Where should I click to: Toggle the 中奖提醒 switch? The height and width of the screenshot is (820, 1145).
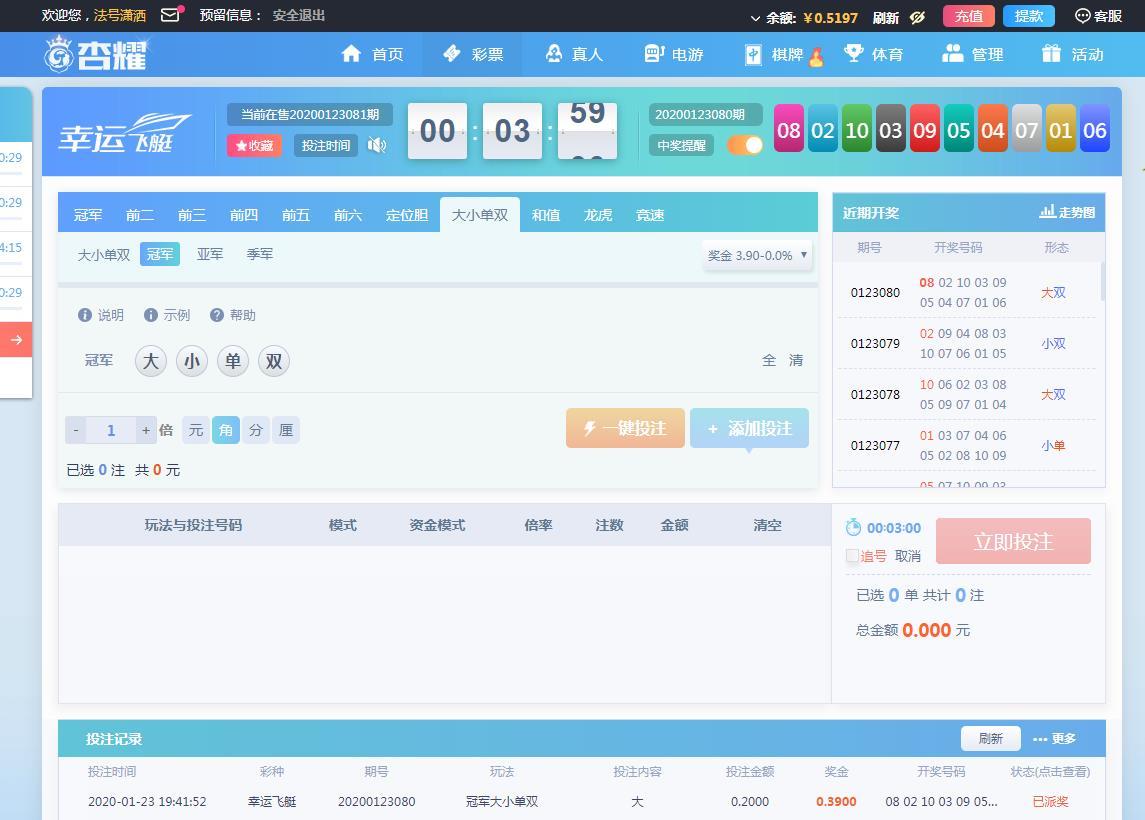[745, 145]
